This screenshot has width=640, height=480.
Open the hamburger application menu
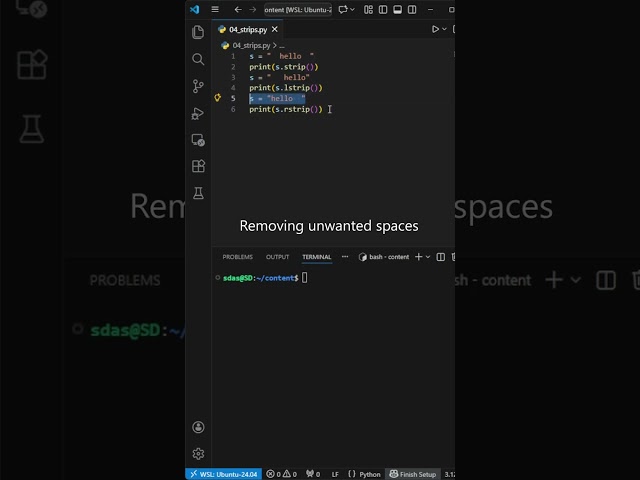point(215,9)
